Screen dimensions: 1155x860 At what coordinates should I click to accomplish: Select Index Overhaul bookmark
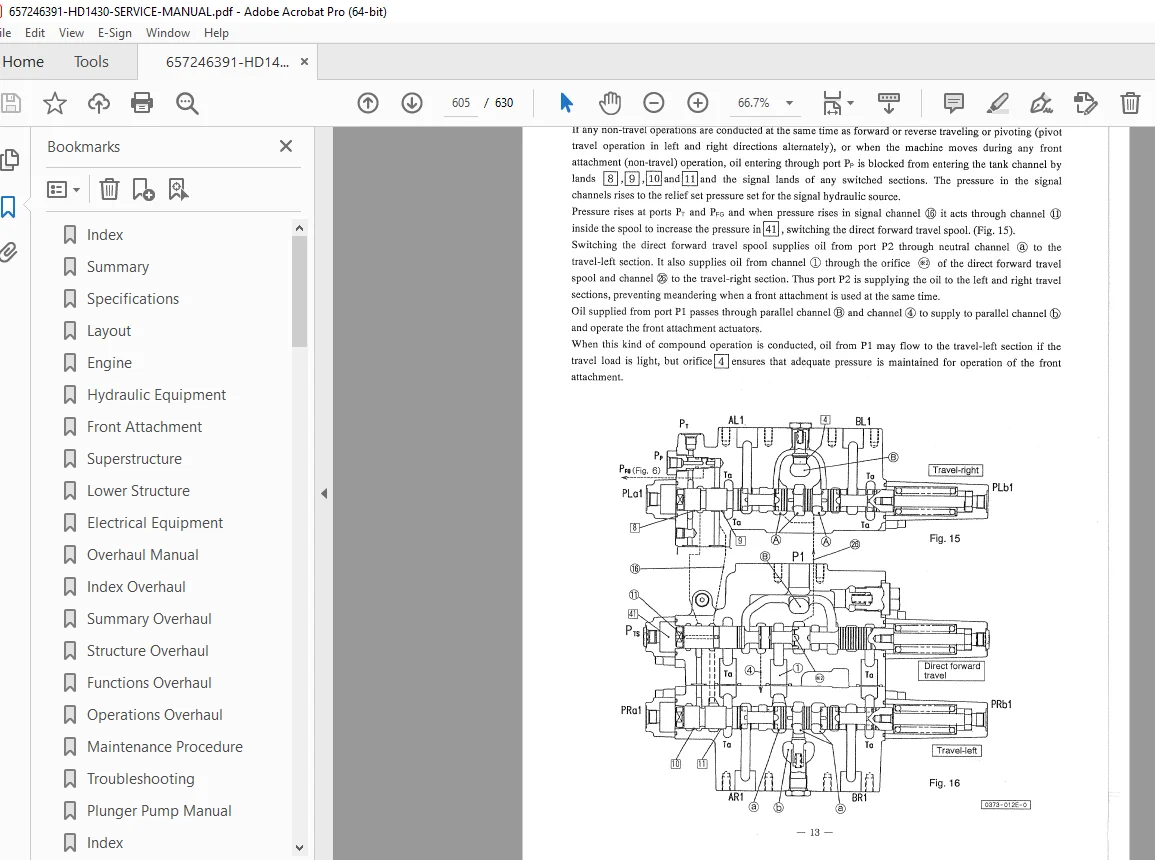[136, 587]
